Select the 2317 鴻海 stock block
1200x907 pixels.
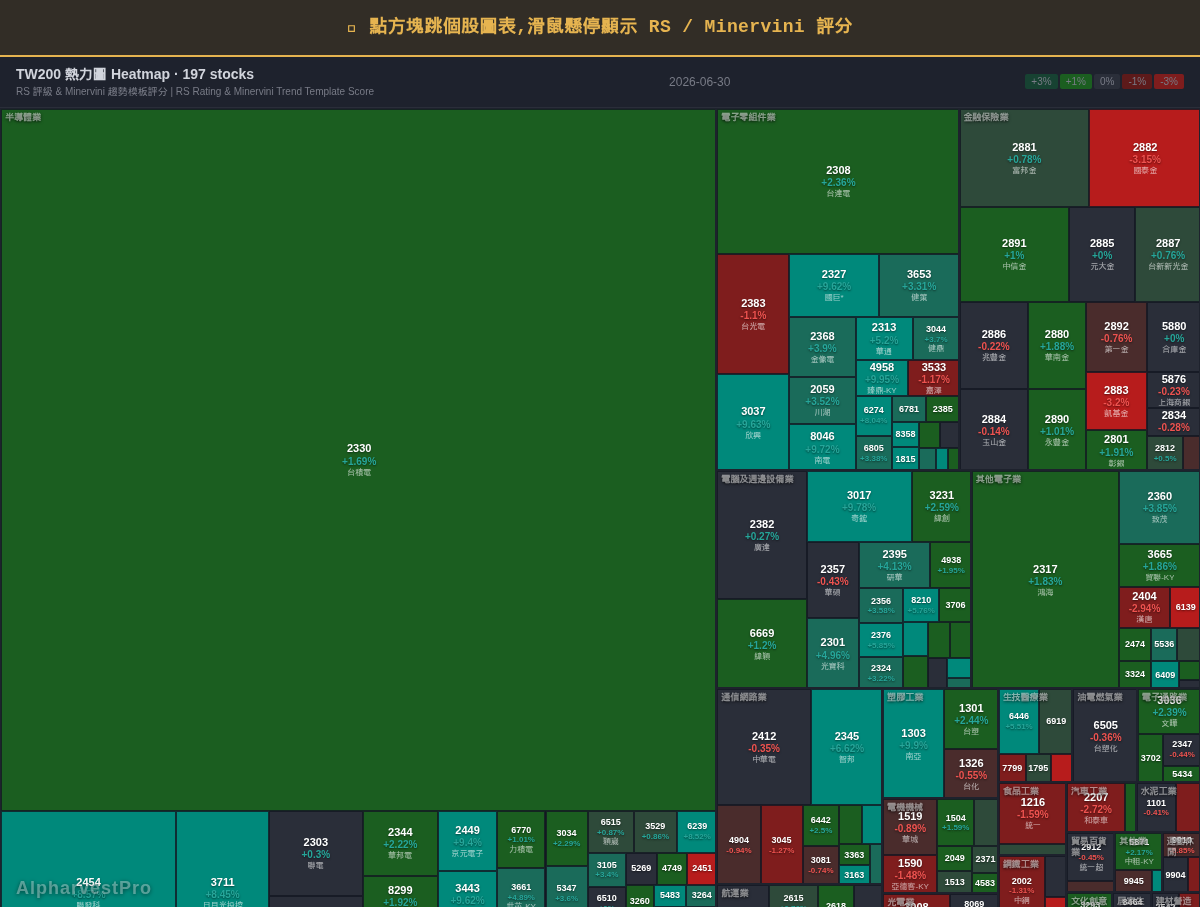(1045, 579)
